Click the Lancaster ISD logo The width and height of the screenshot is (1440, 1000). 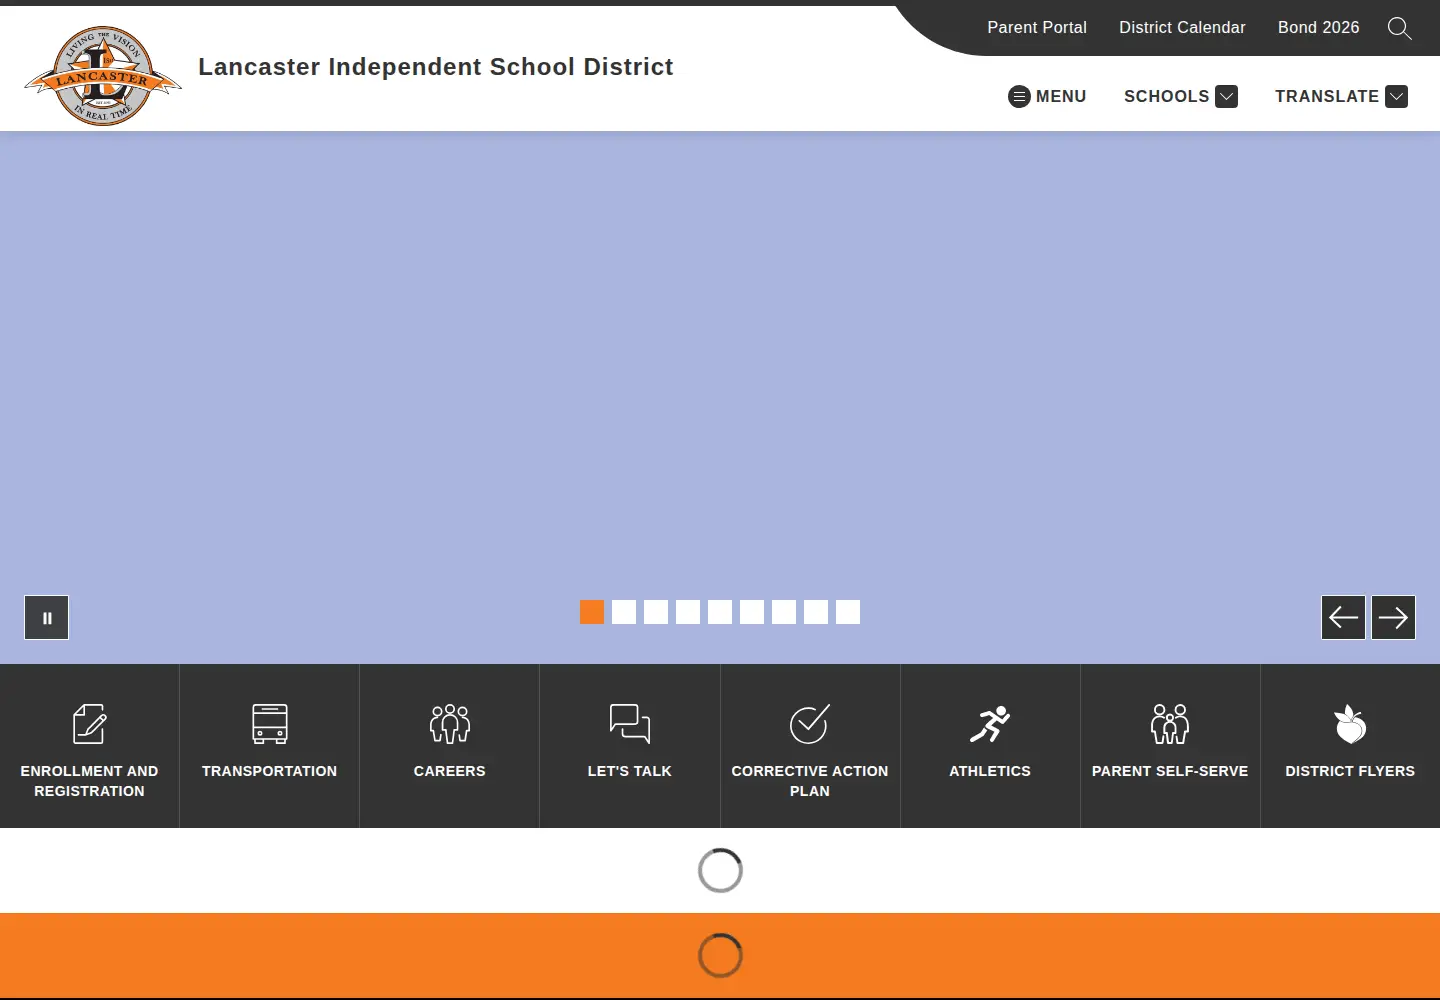[103, 76]
